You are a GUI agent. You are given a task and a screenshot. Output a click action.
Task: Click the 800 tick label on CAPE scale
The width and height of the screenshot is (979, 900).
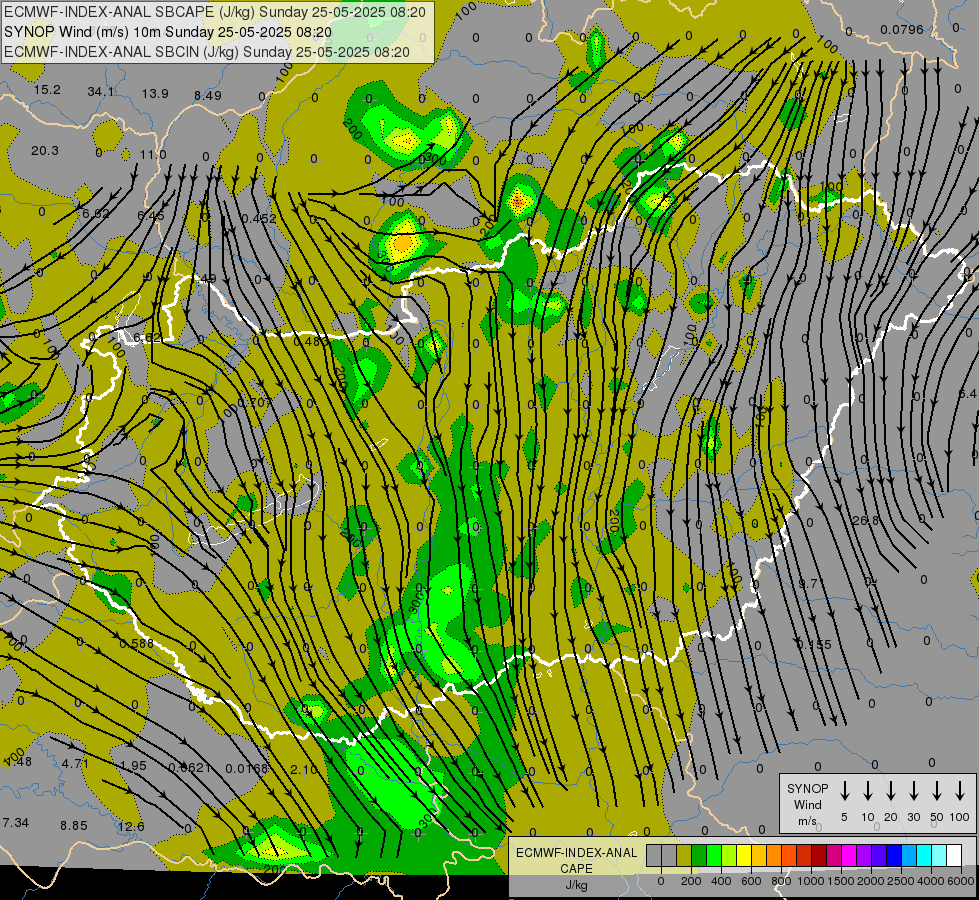tap(781, 881)
